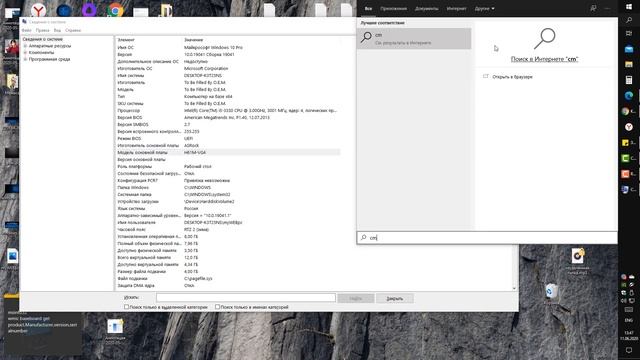Open the notification center icon

pos(629,350)
